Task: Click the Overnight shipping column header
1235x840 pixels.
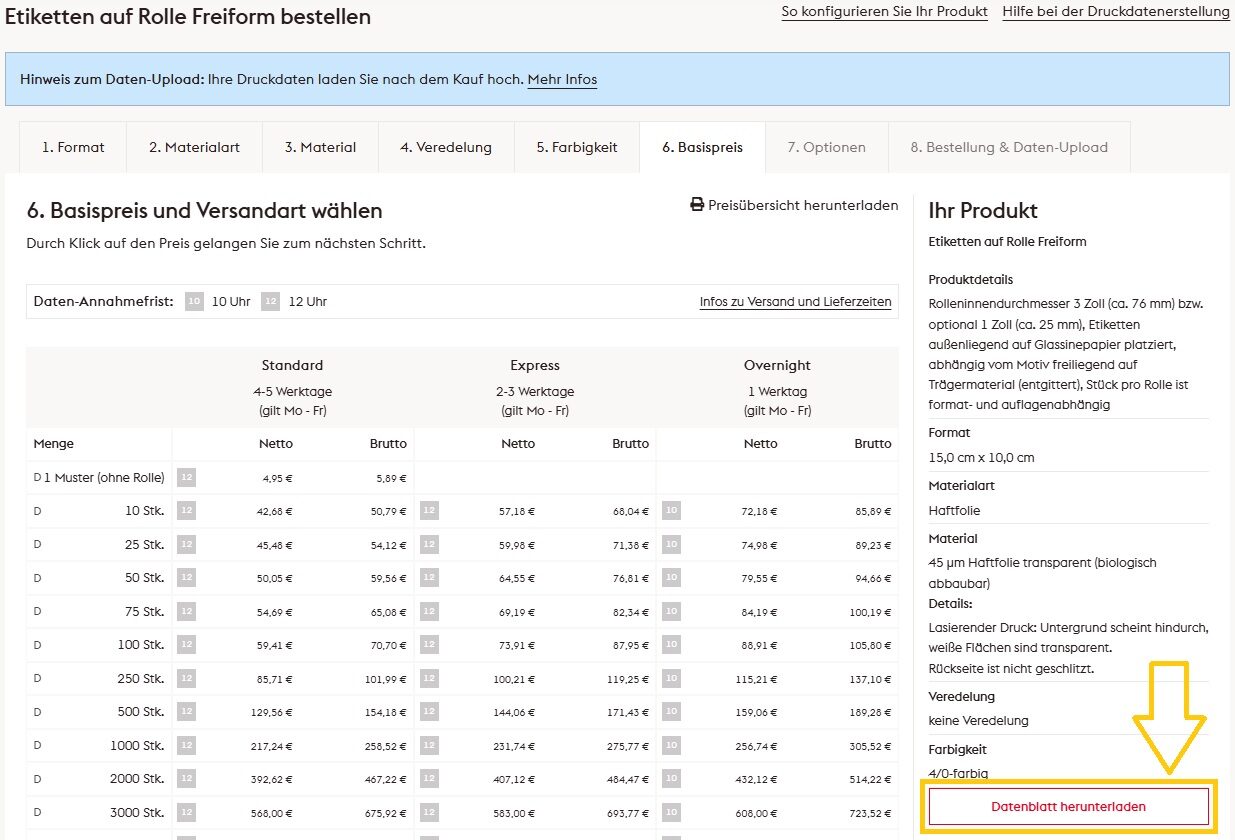Action: [777, 366]
